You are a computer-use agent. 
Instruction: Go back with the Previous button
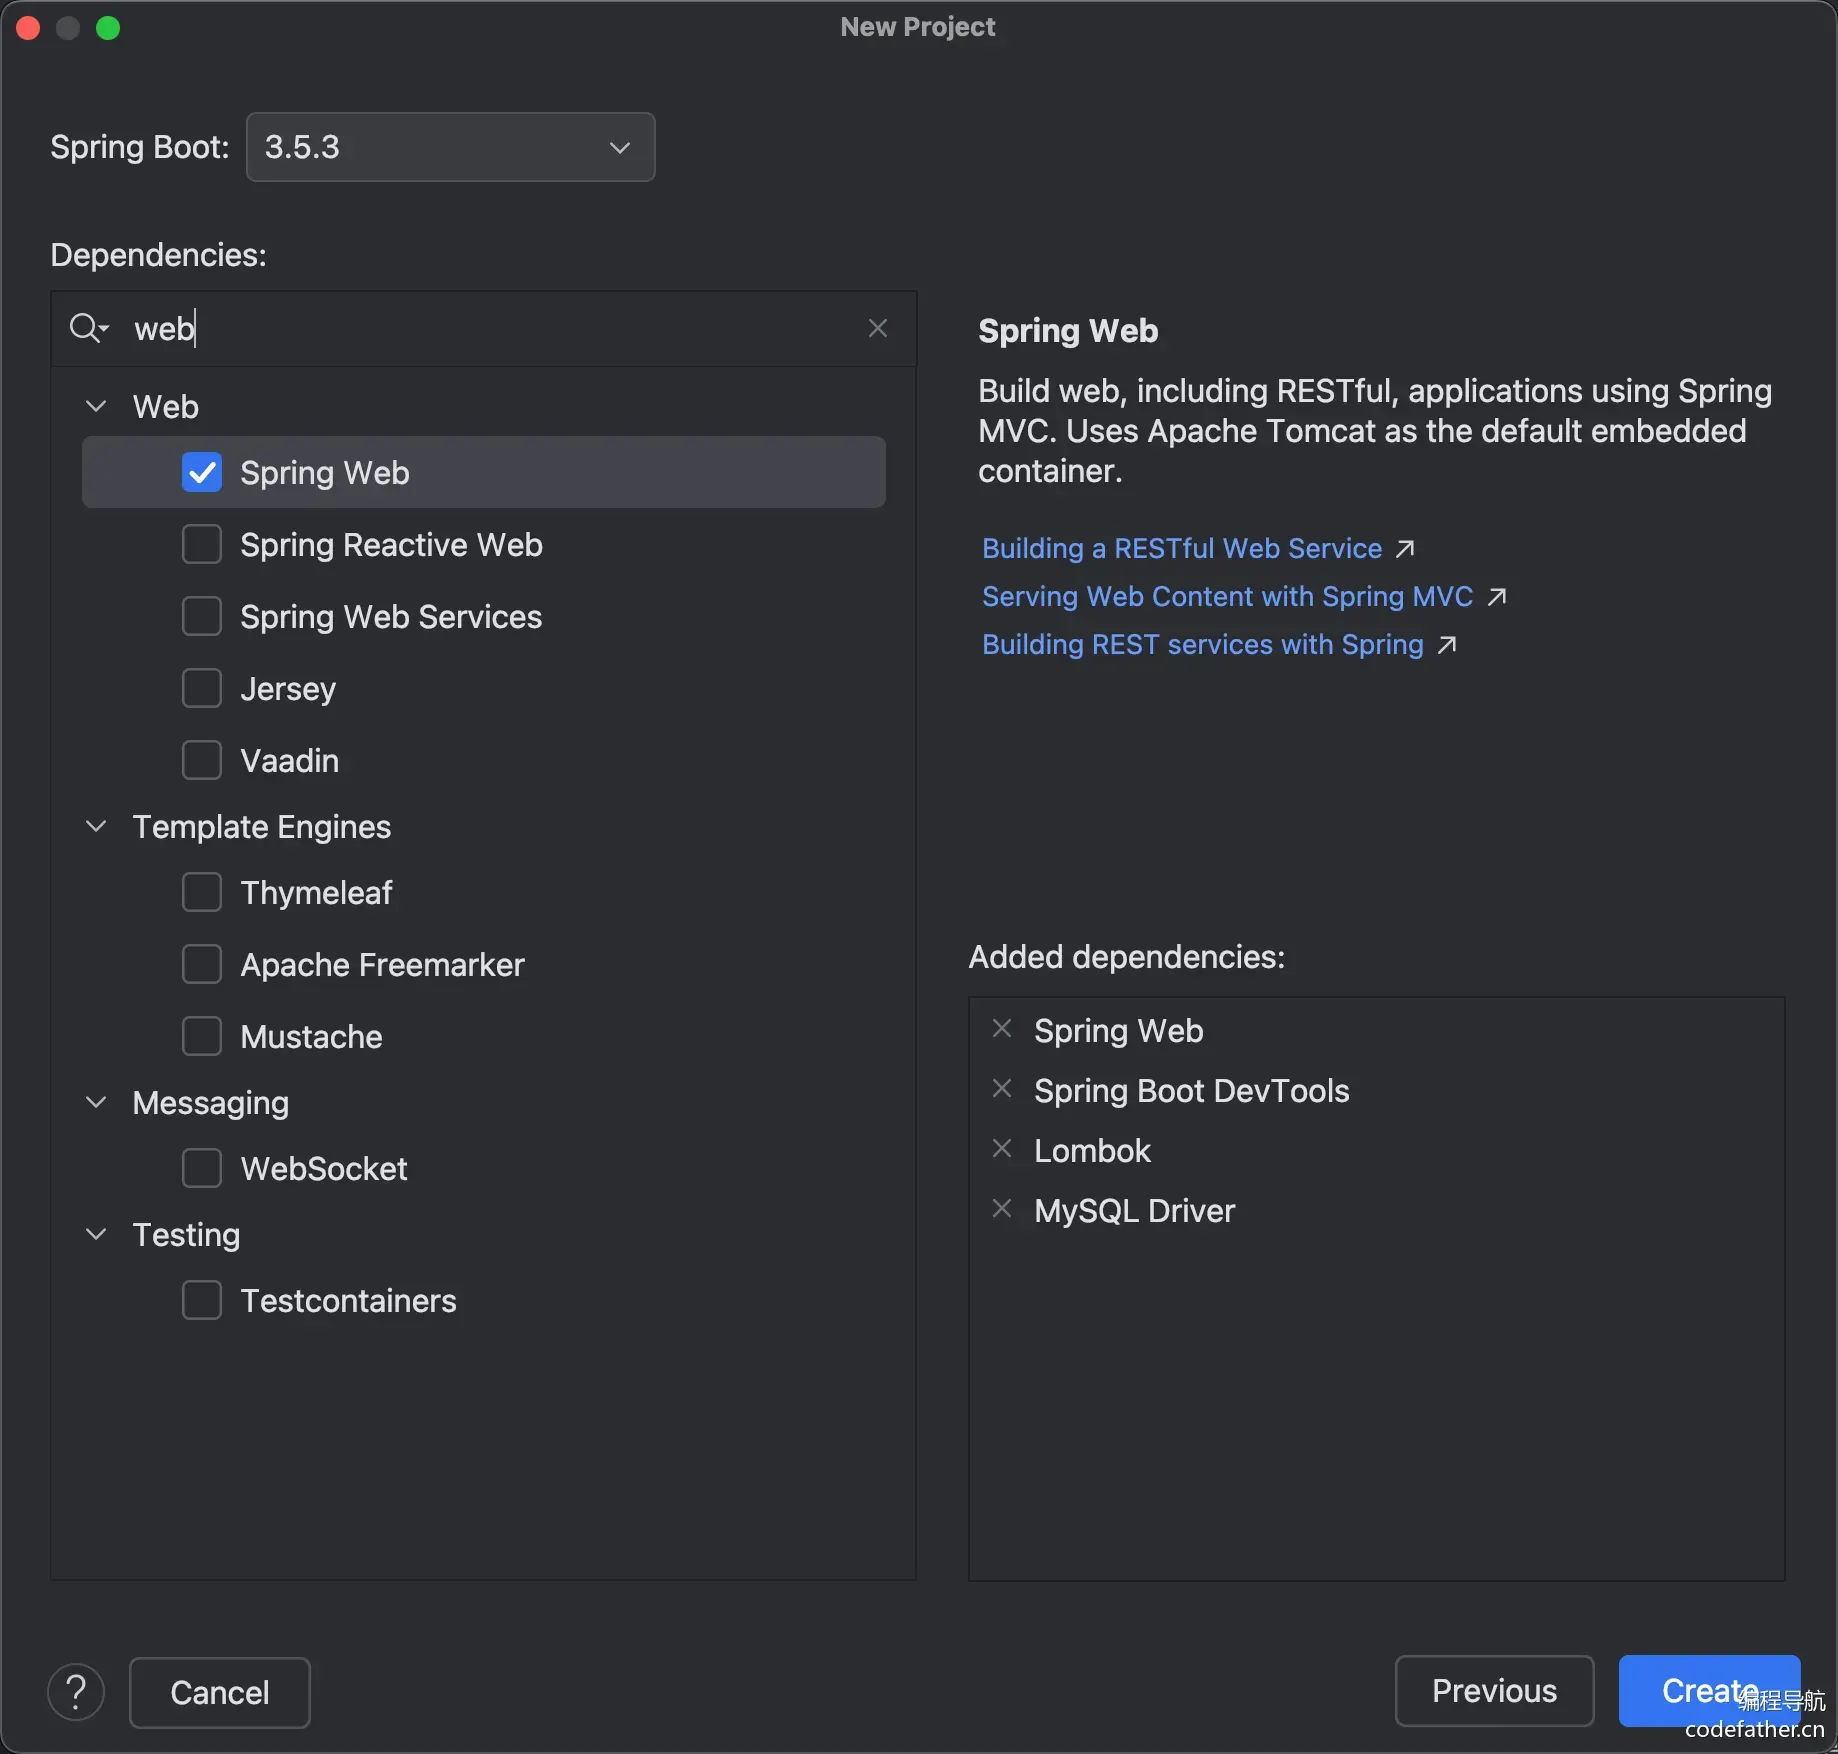(1494, 1690)
